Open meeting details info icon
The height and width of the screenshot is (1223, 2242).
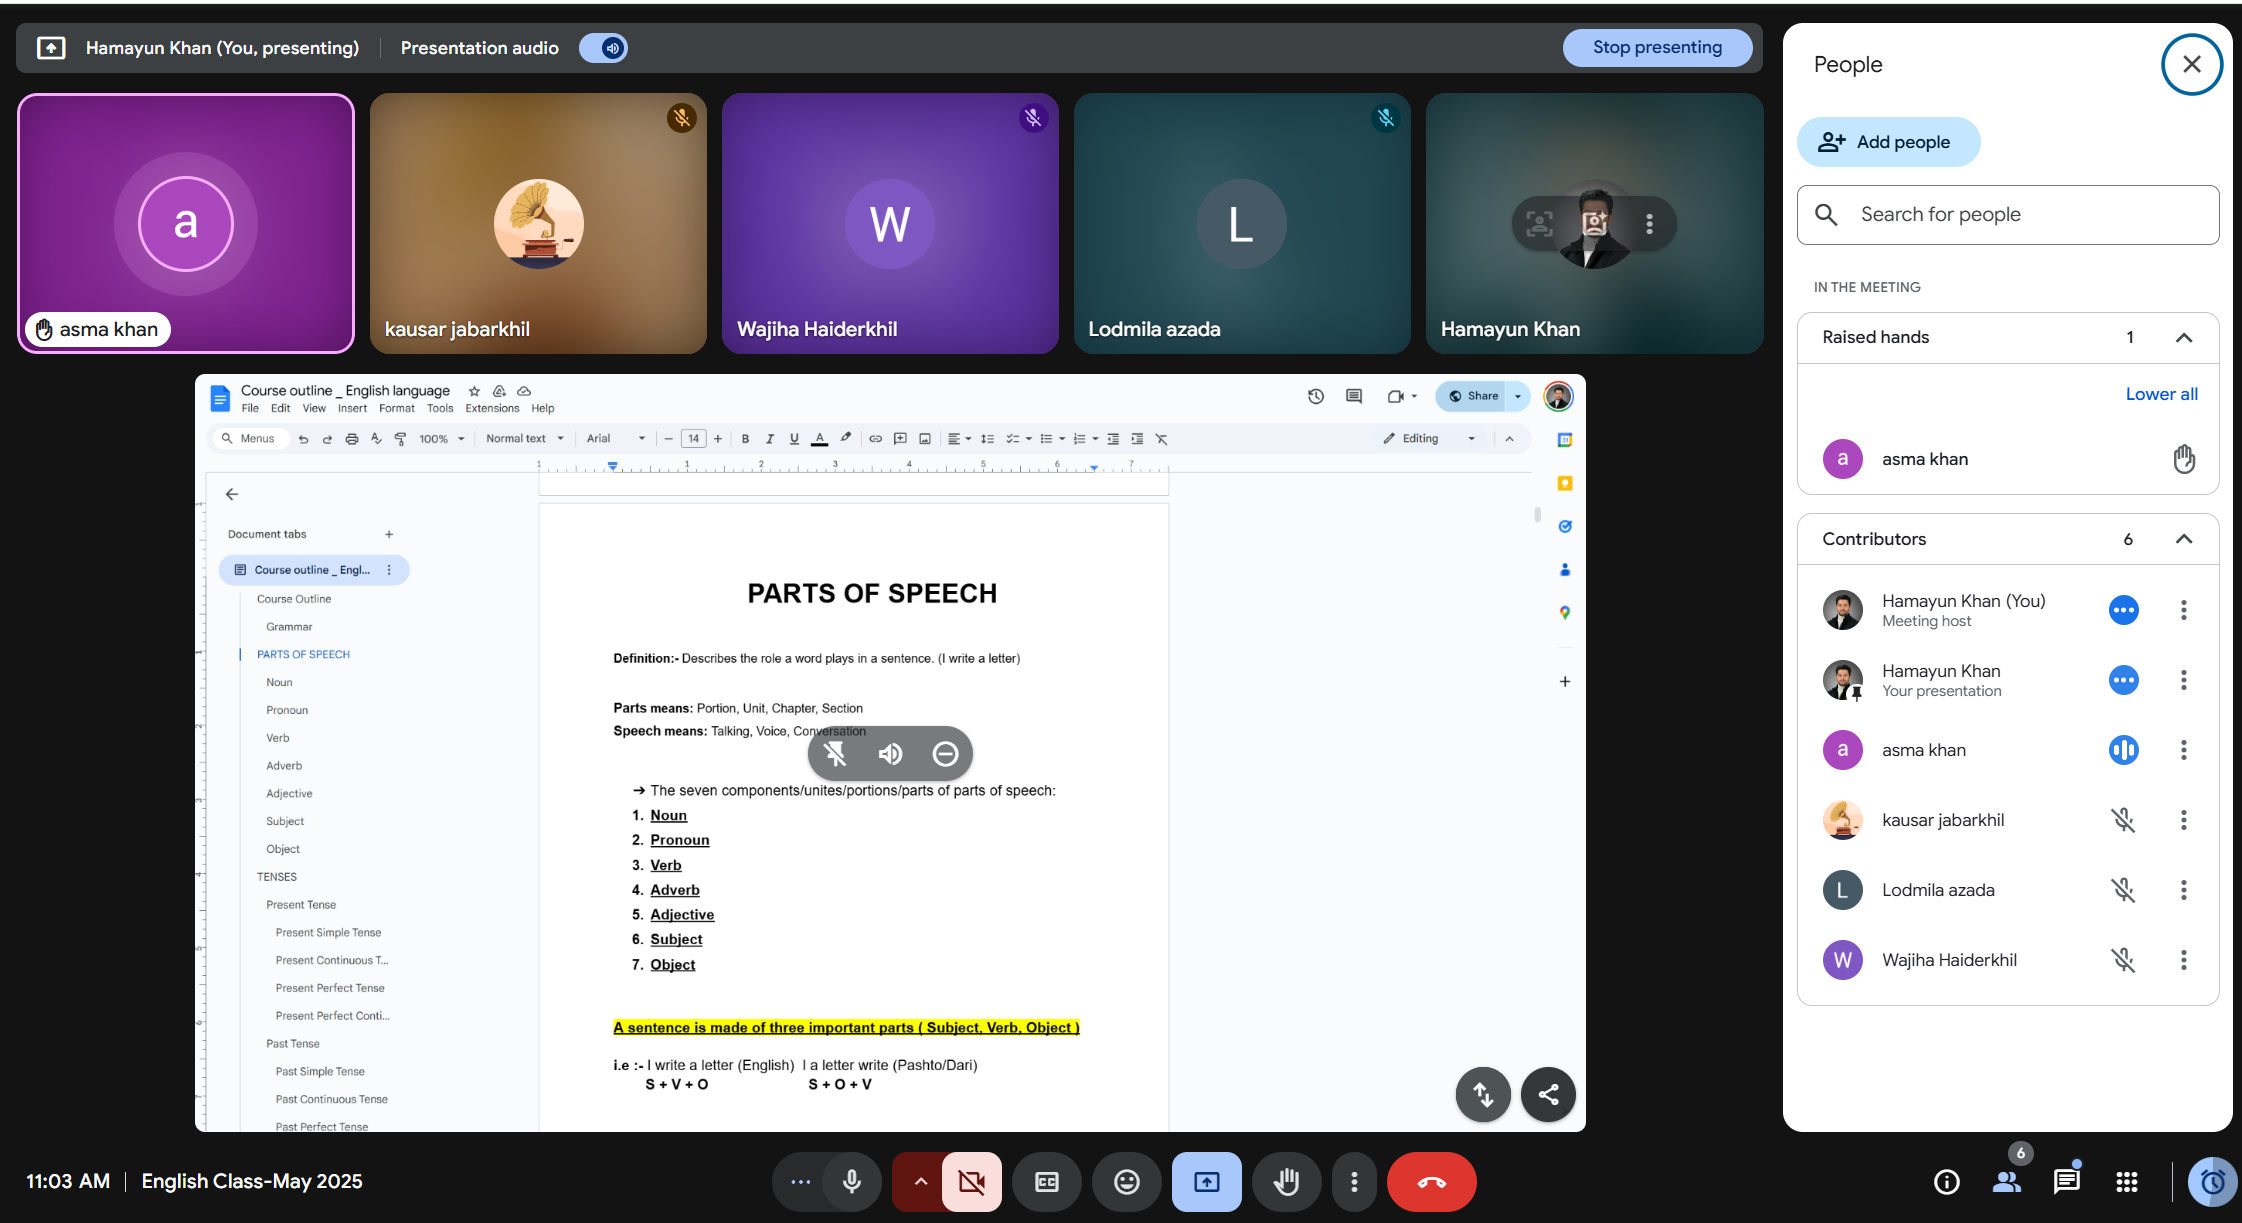1946,1182
